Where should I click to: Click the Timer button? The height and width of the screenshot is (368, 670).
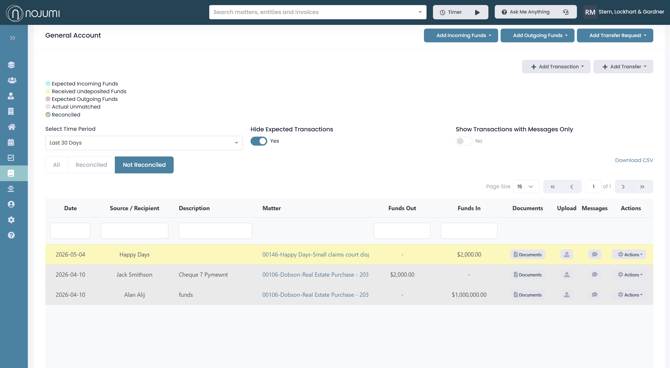tap(460, 12)
